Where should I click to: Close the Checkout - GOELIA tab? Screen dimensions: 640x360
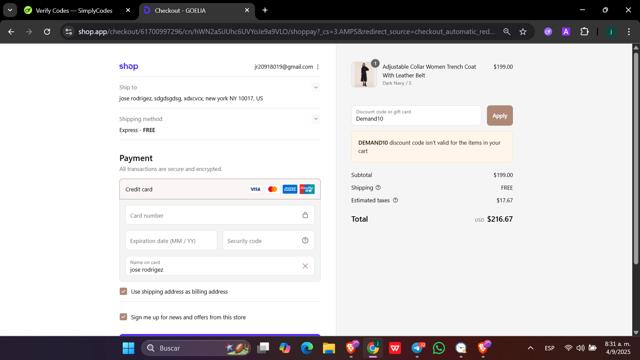[x=247, y=10]
